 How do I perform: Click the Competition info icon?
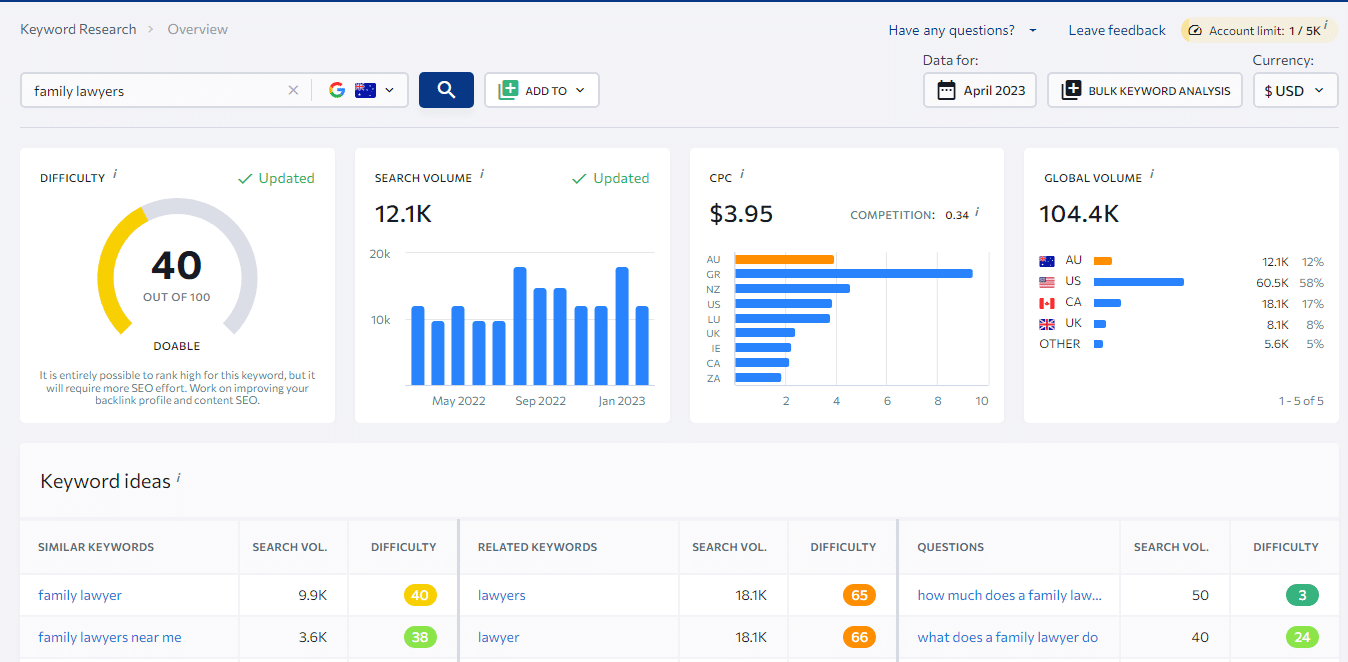(x=977, y=212)
